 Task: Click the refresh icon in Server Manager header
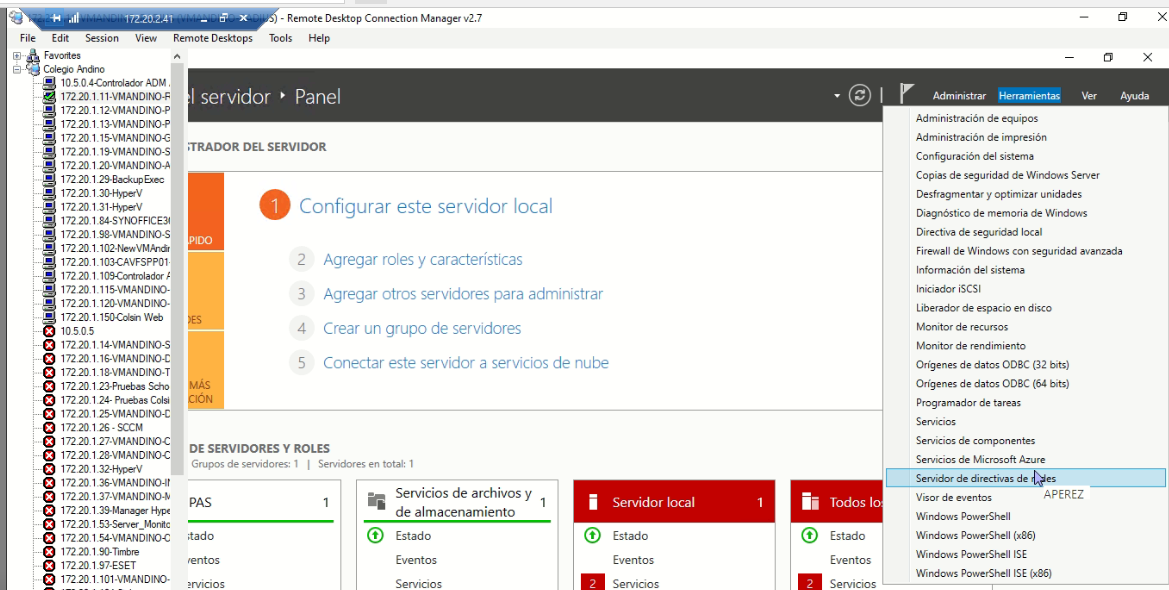click(x=860, y=95)
